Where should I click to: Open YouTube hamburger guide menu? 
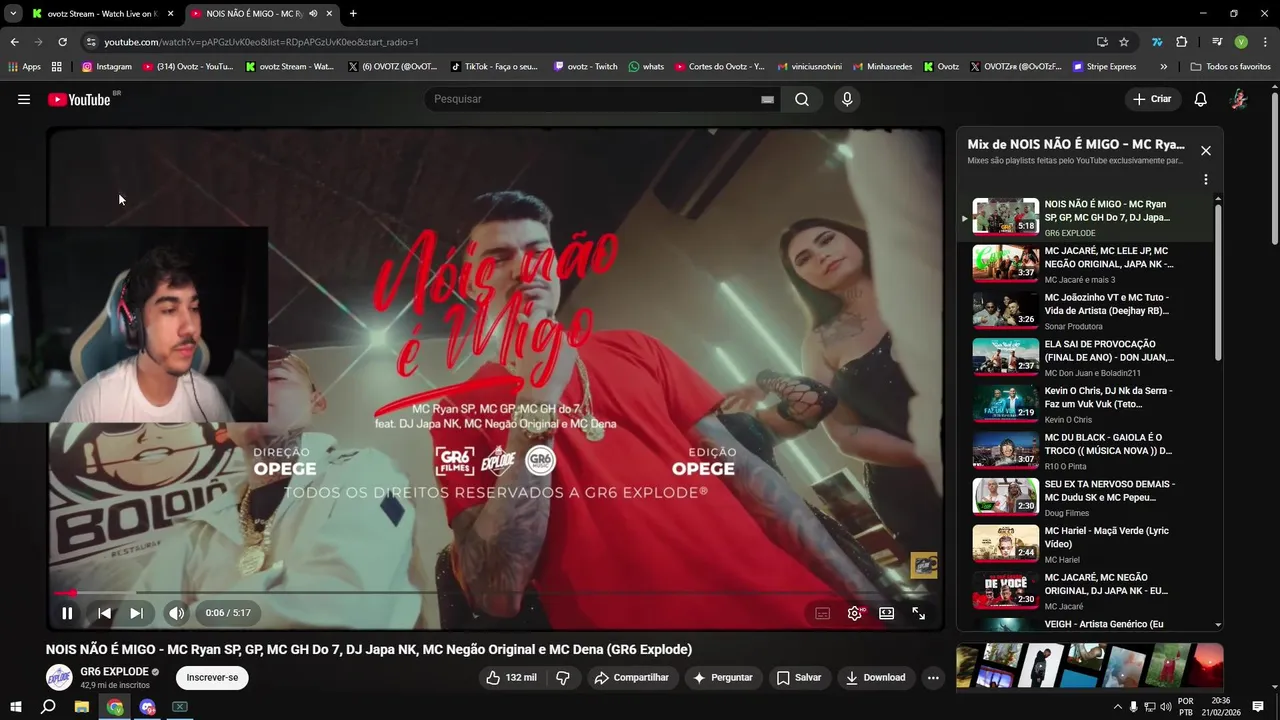24,99
